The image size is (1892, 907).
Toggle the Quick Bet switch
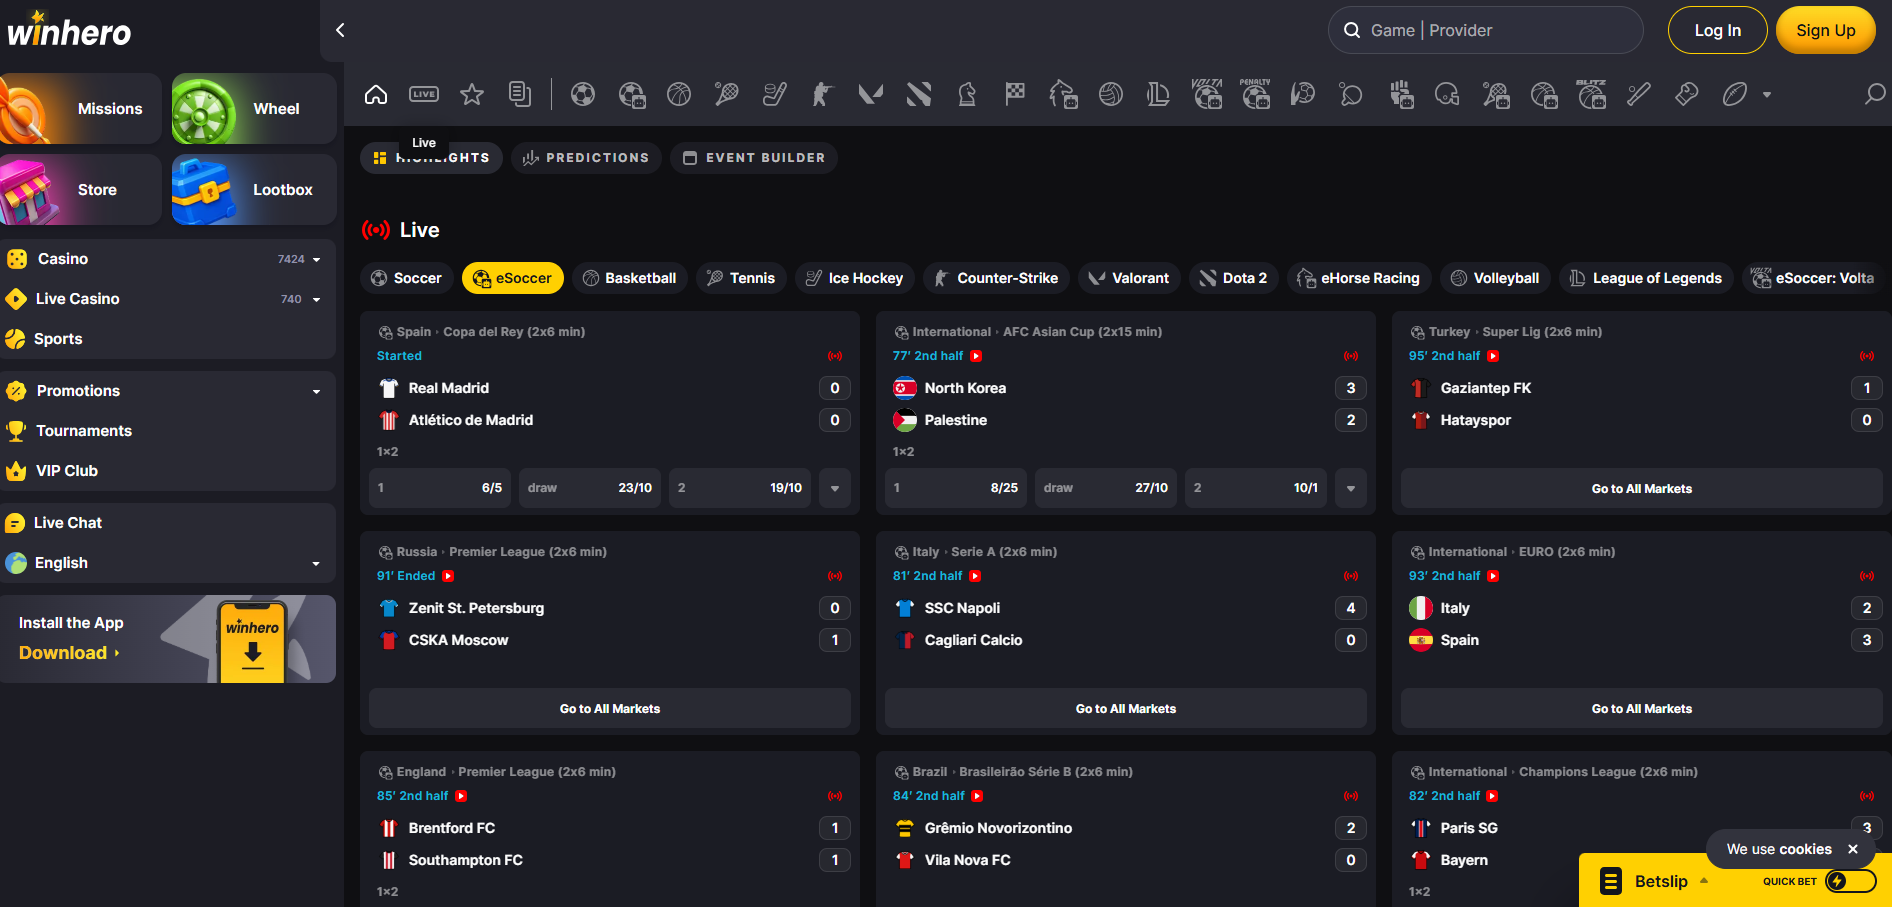[1850, 881]
